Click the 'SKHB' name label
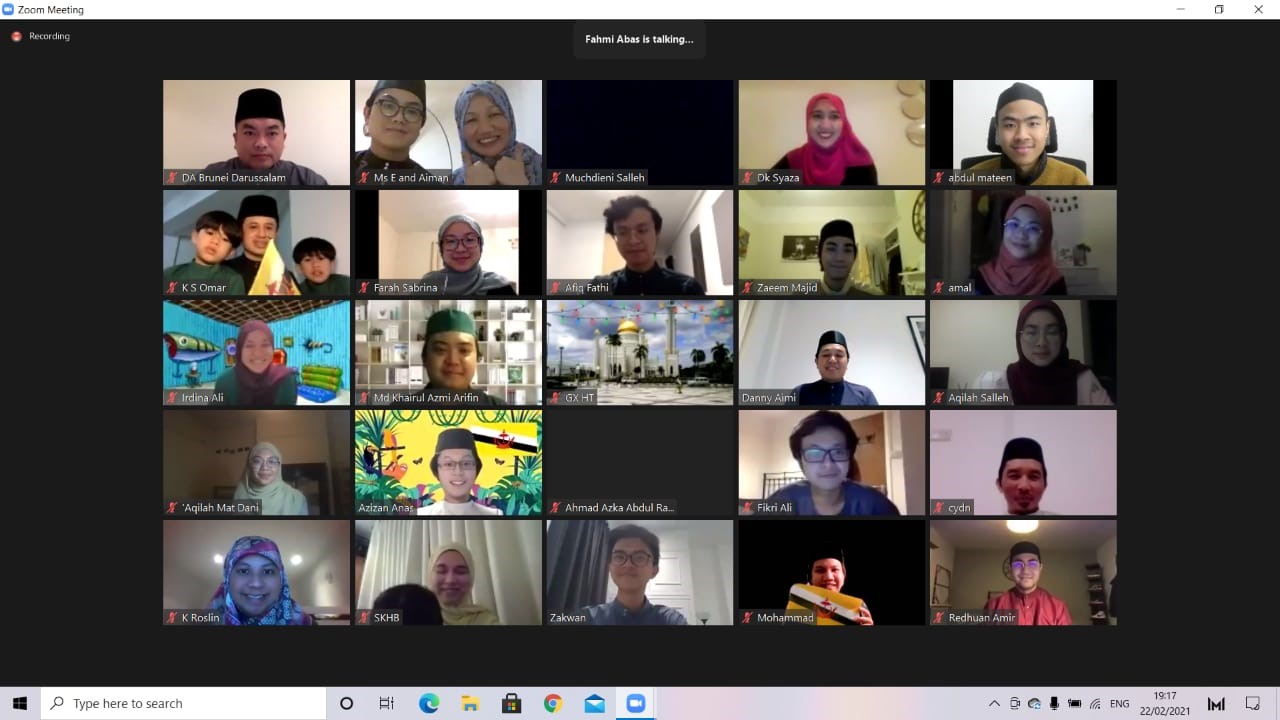1280x720 pixels. click(386, 618)
